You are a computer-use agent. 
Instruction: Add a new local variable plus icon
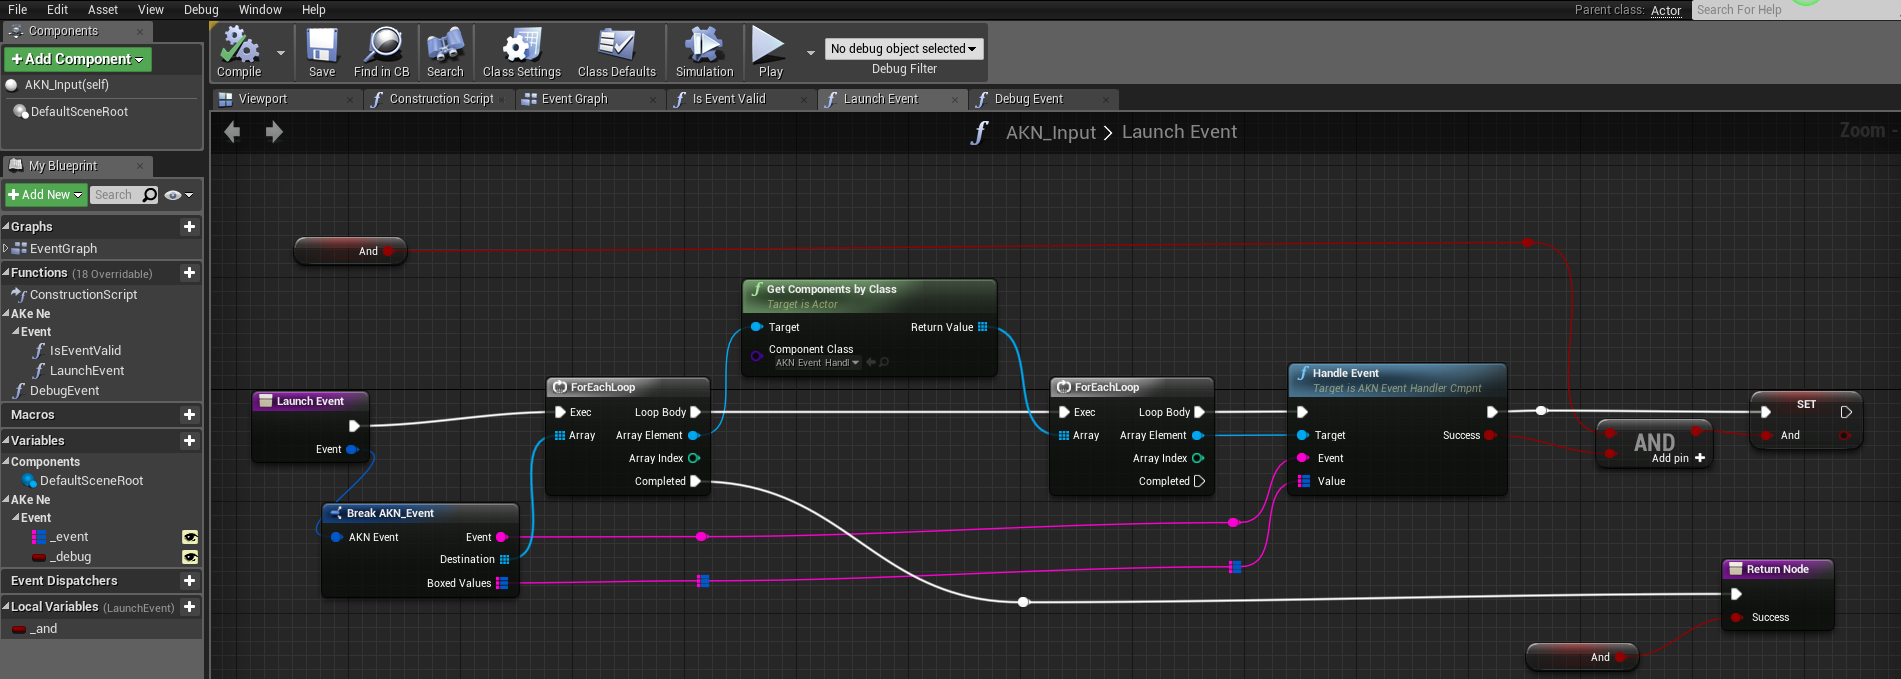(189, 607)
